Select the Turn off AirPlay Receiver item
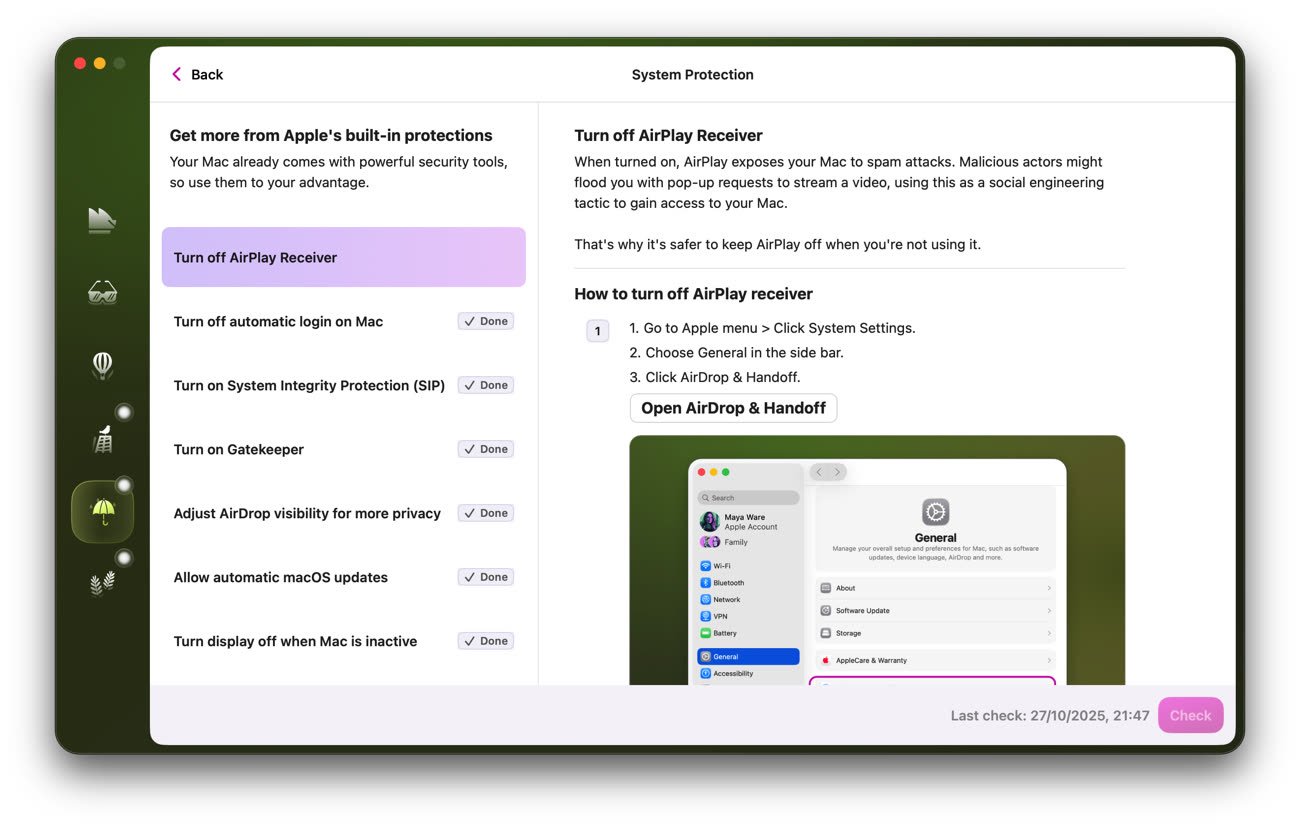Viewport: 1300px width, 827px height. tap(343, 257)
